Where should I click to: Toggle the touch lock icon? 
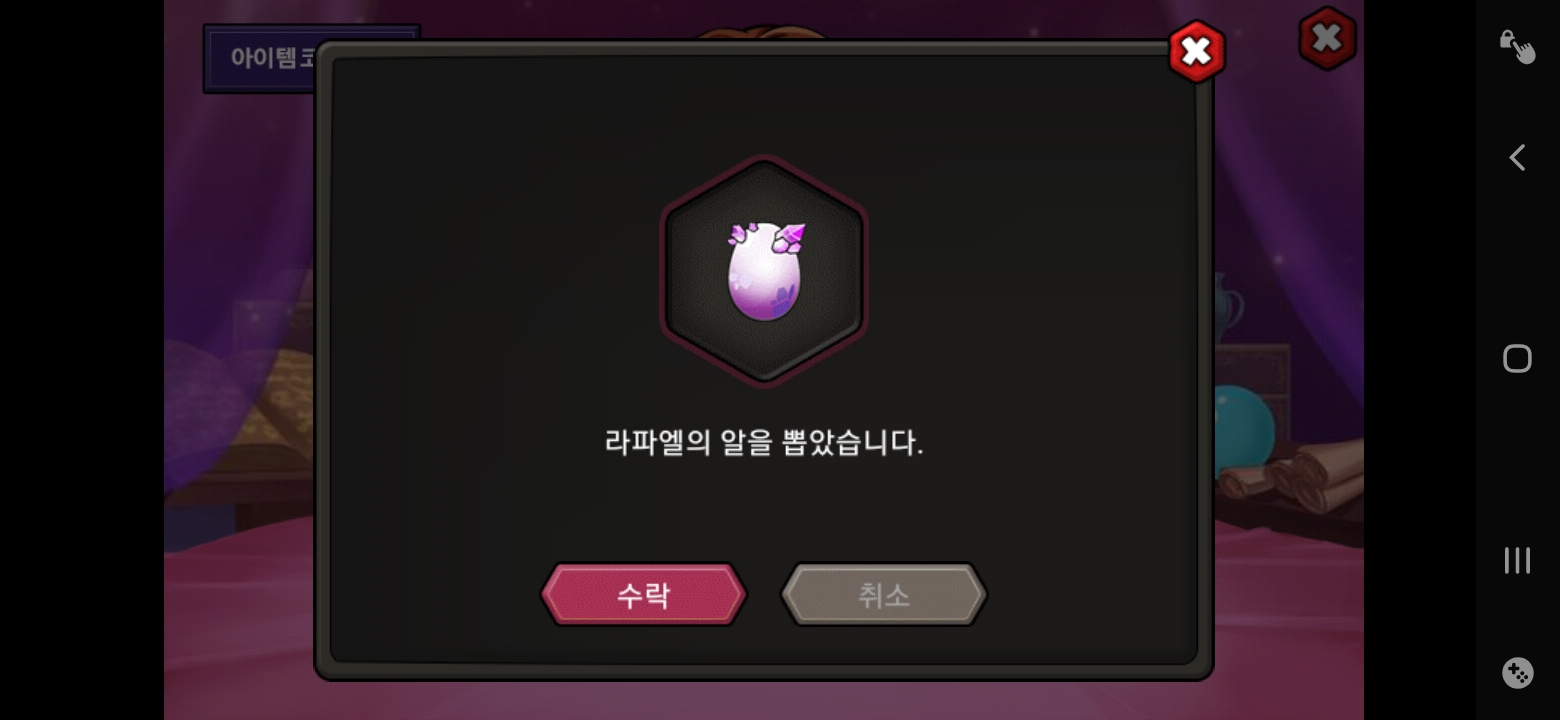pyautogui.click(x=1517, y=46)
